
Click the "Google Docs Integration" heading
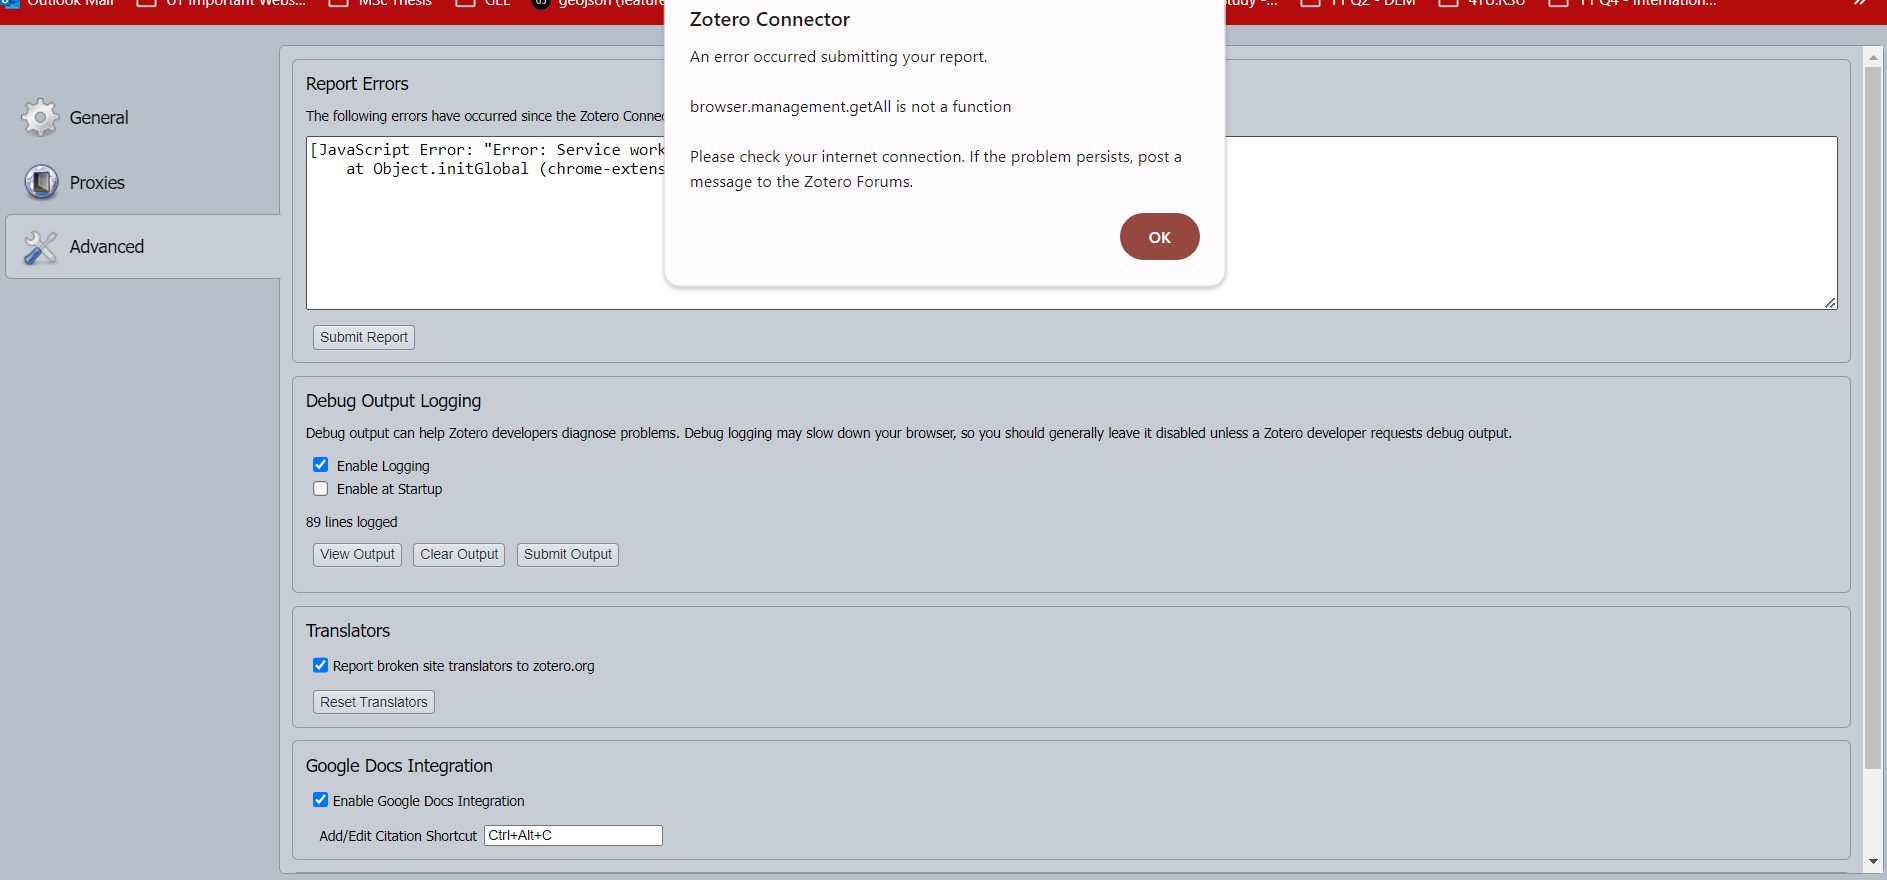(399, 766)
